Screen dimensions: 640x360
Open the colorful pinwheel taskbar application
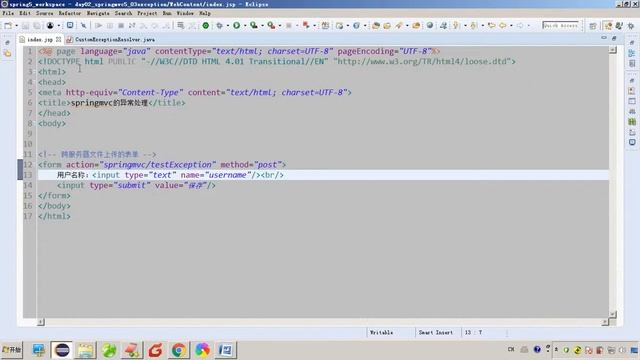tap(202, 350)
